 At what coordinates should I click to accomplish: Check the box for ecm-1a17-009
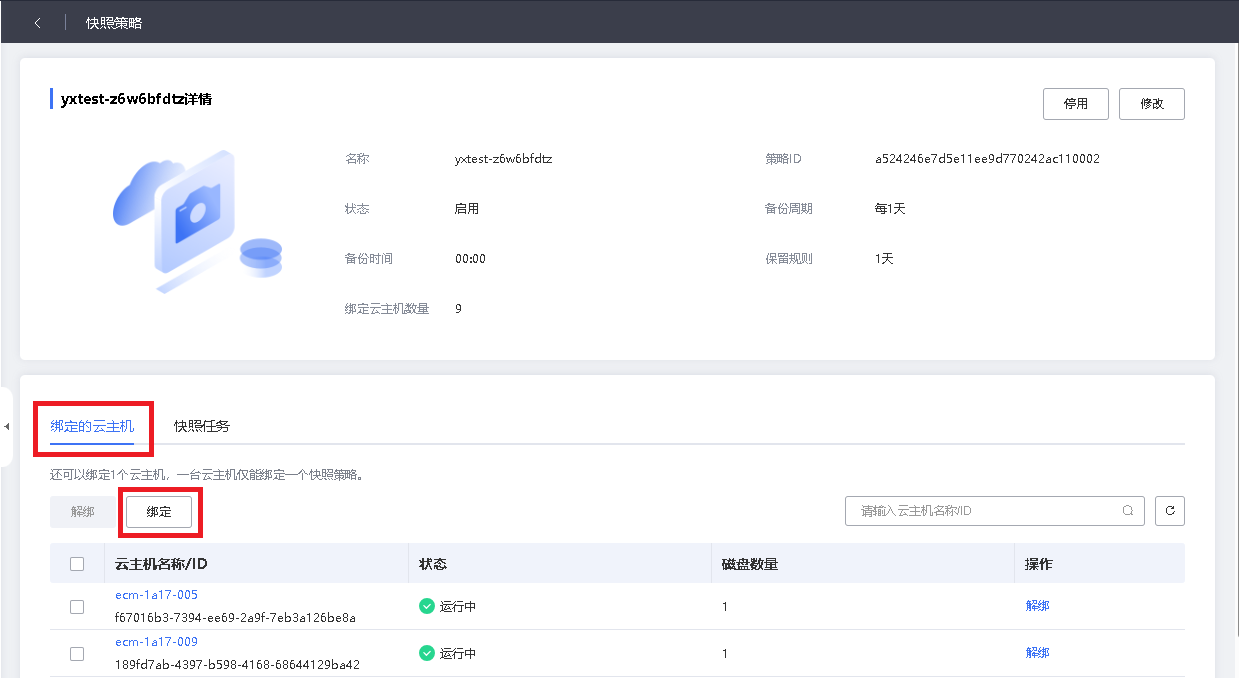[77, 653]
